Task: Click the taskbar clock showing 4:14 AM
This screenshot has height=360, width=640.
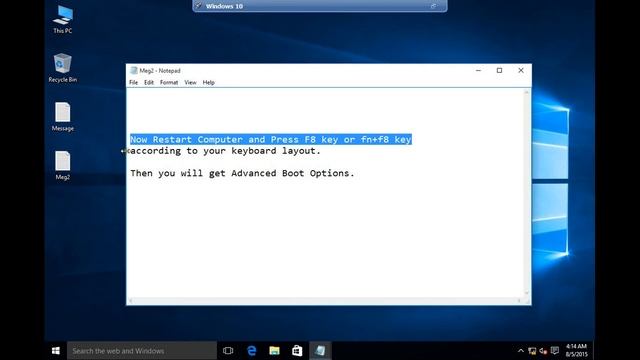Action: coord(576,350)
